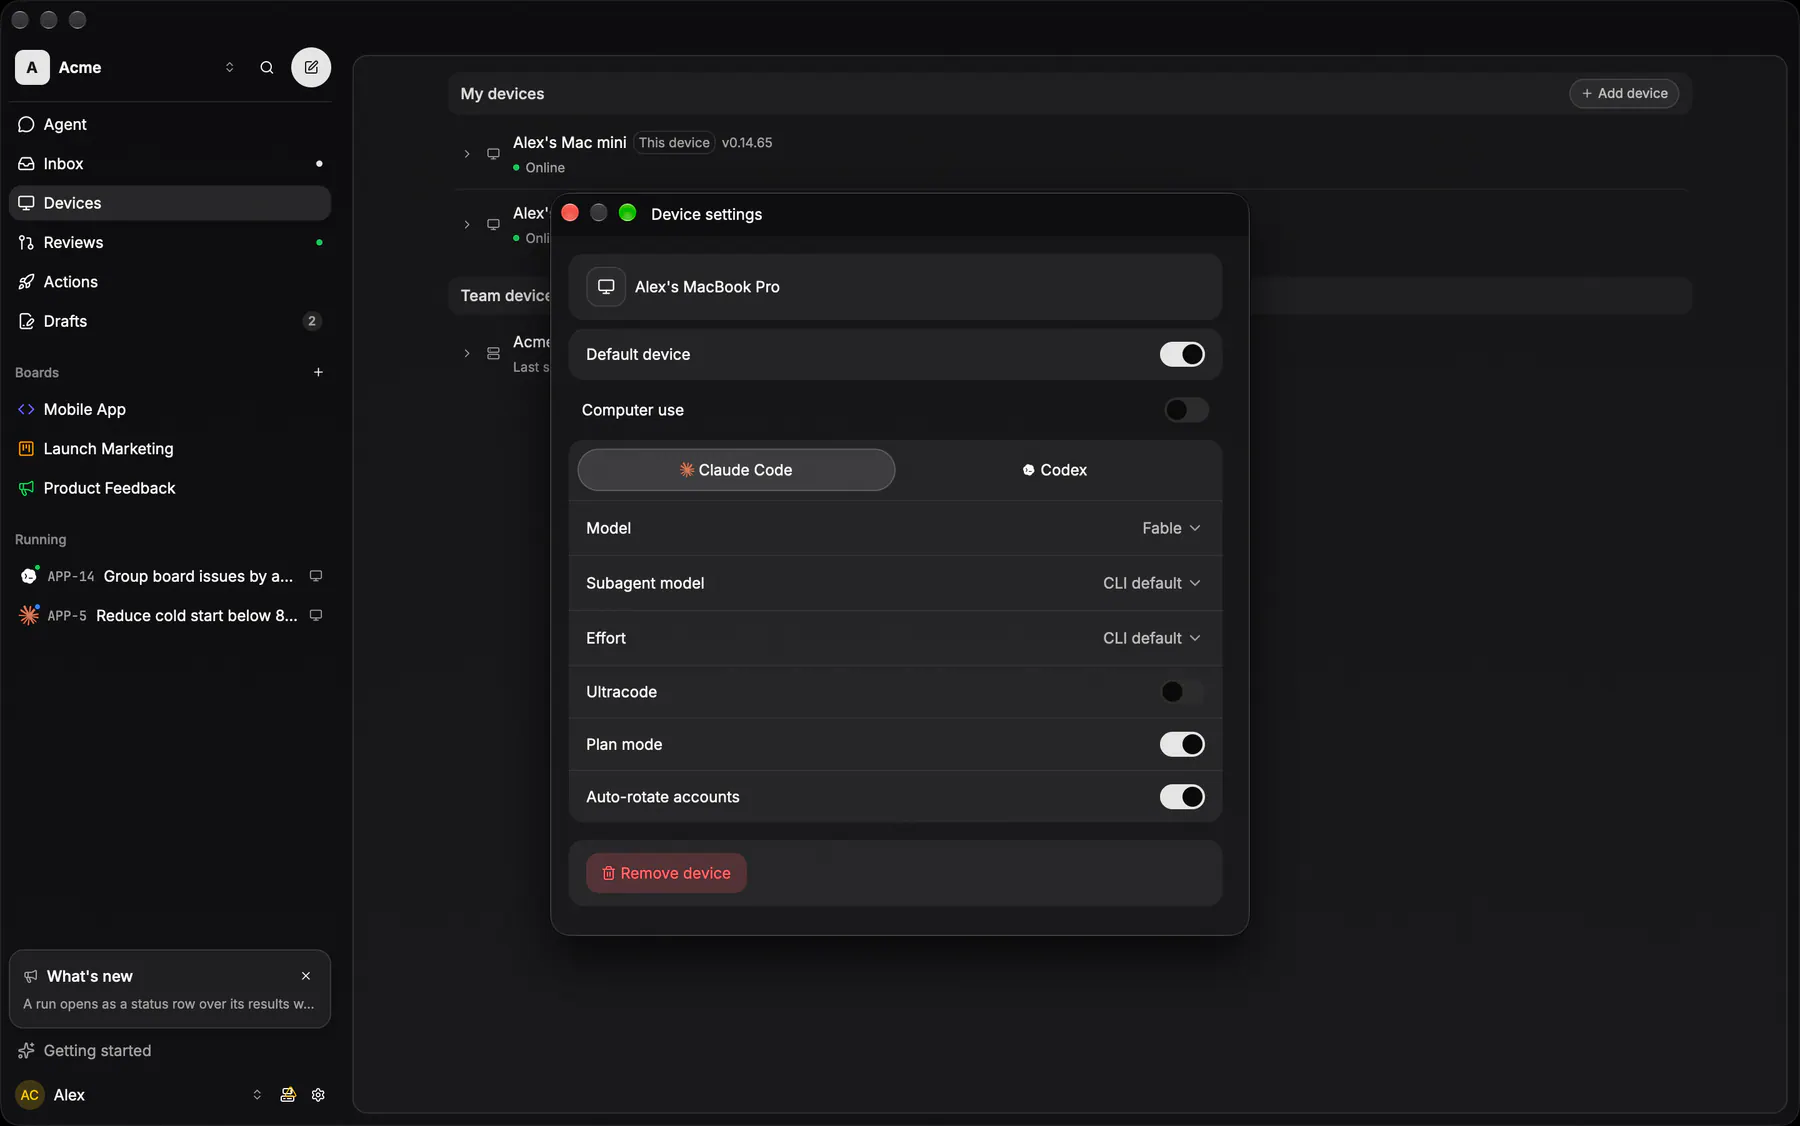Click the Claude Code icon on APP-5 row
This screenshot has width=1800, height=1126.
[x=29, y=616]
